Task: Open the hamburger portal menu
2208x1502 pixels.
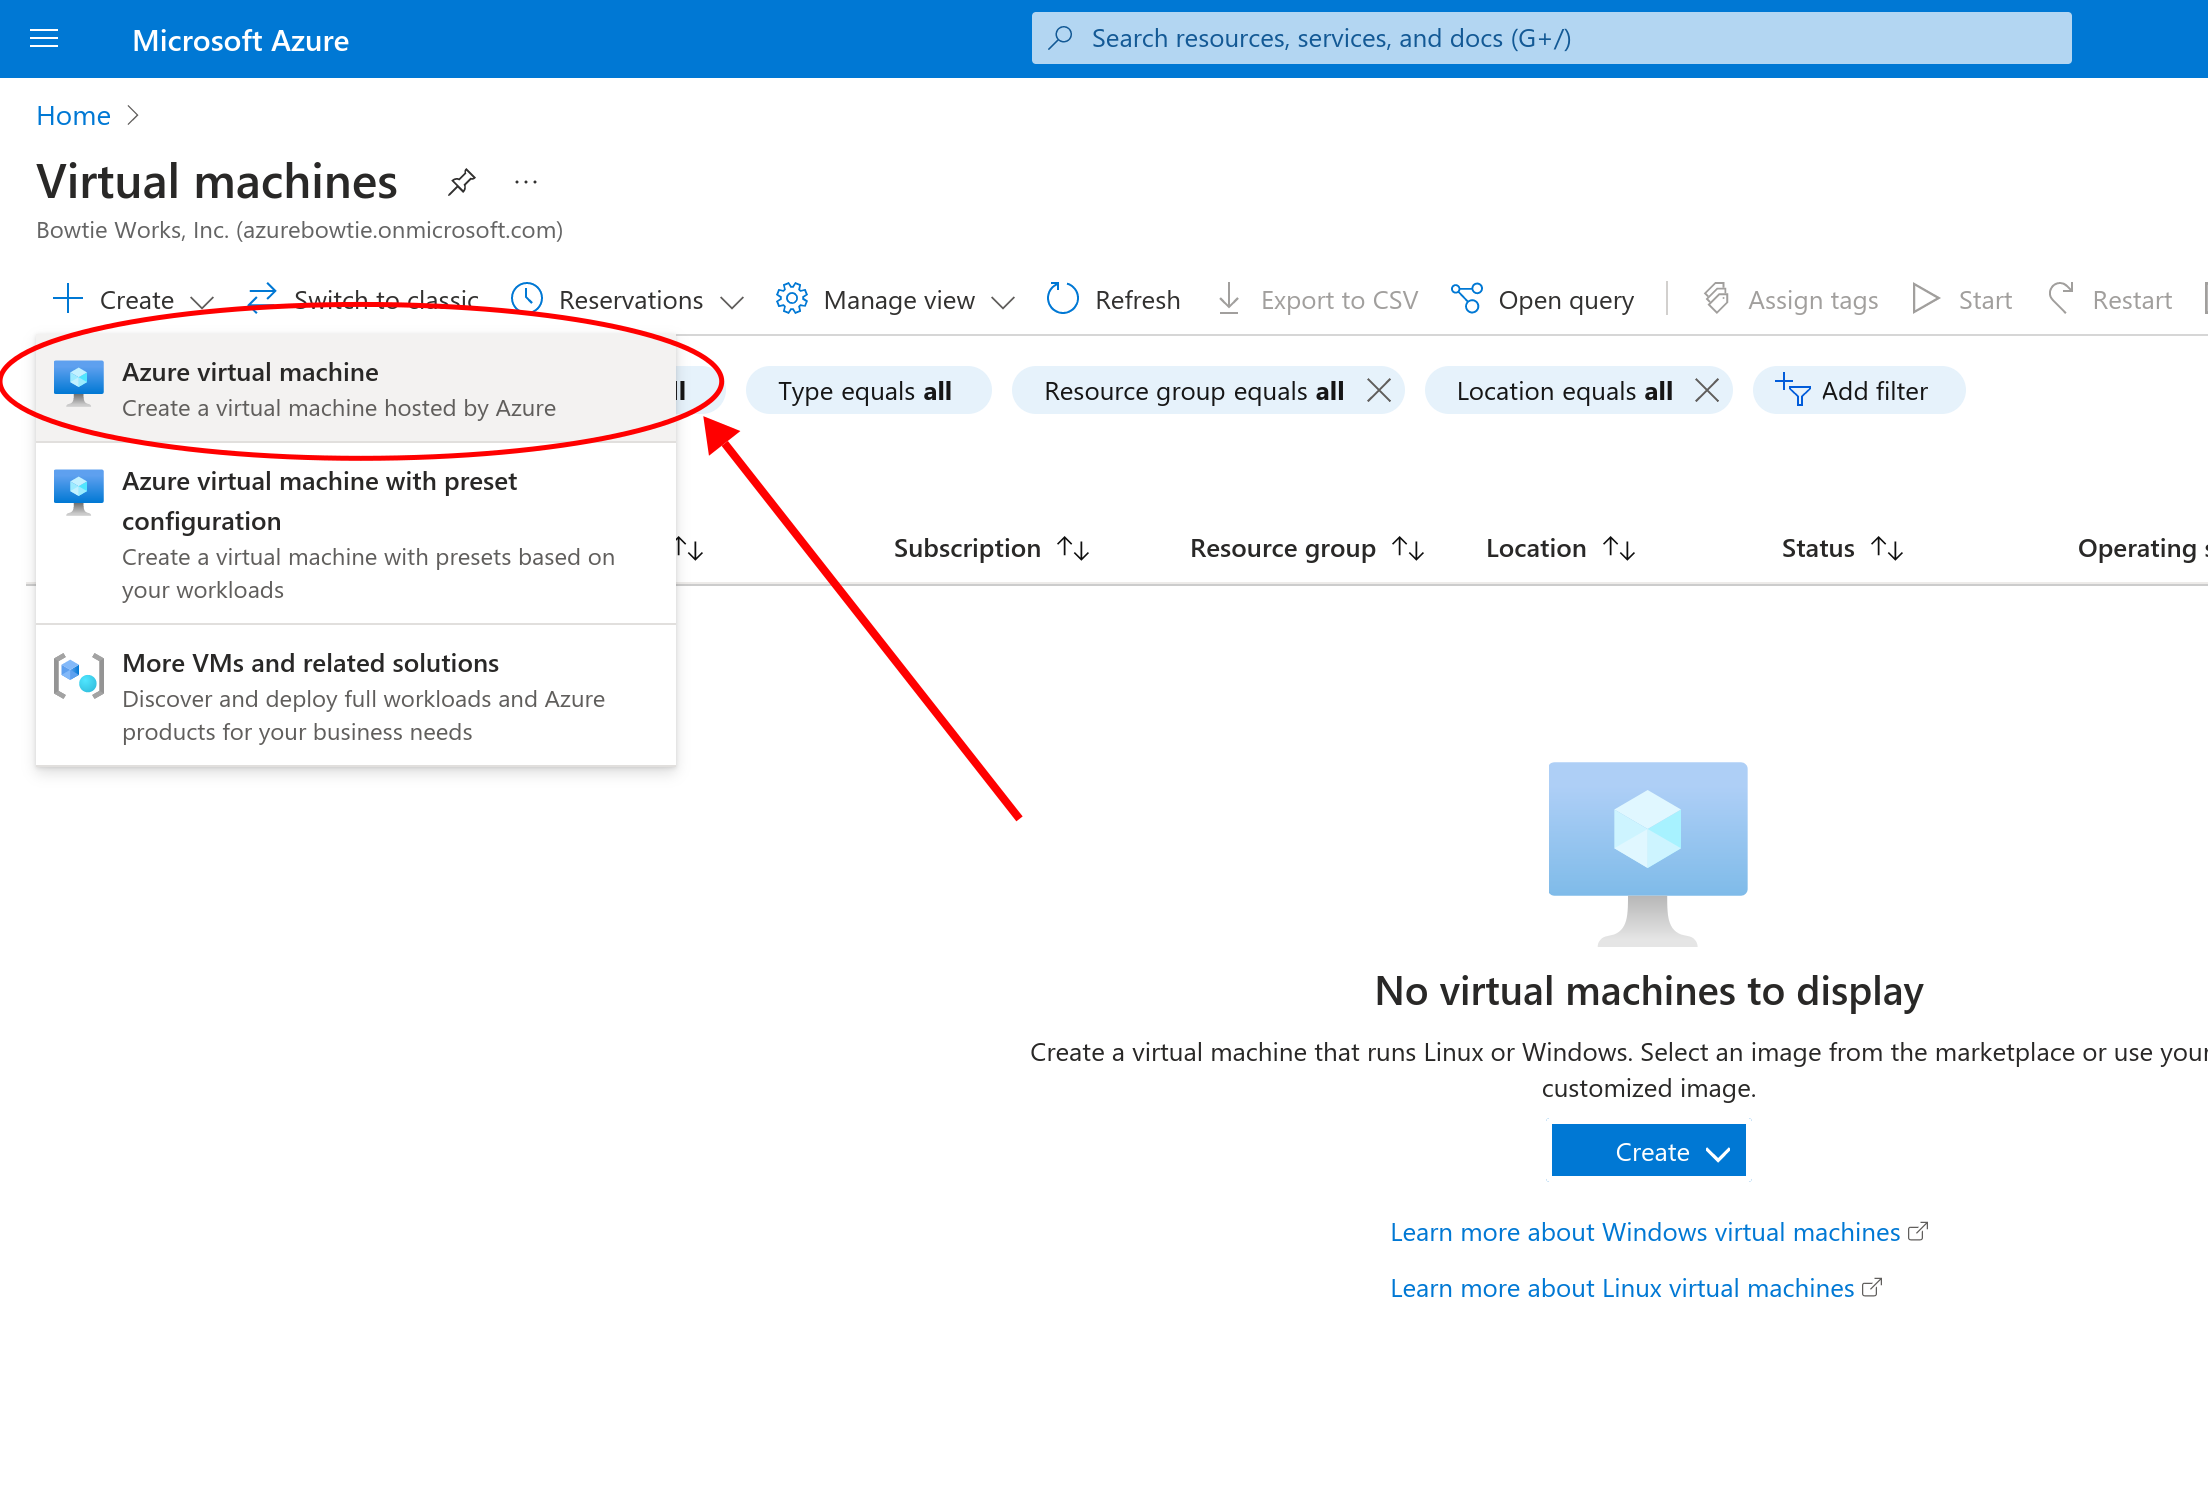Action: tap(44, 39)
